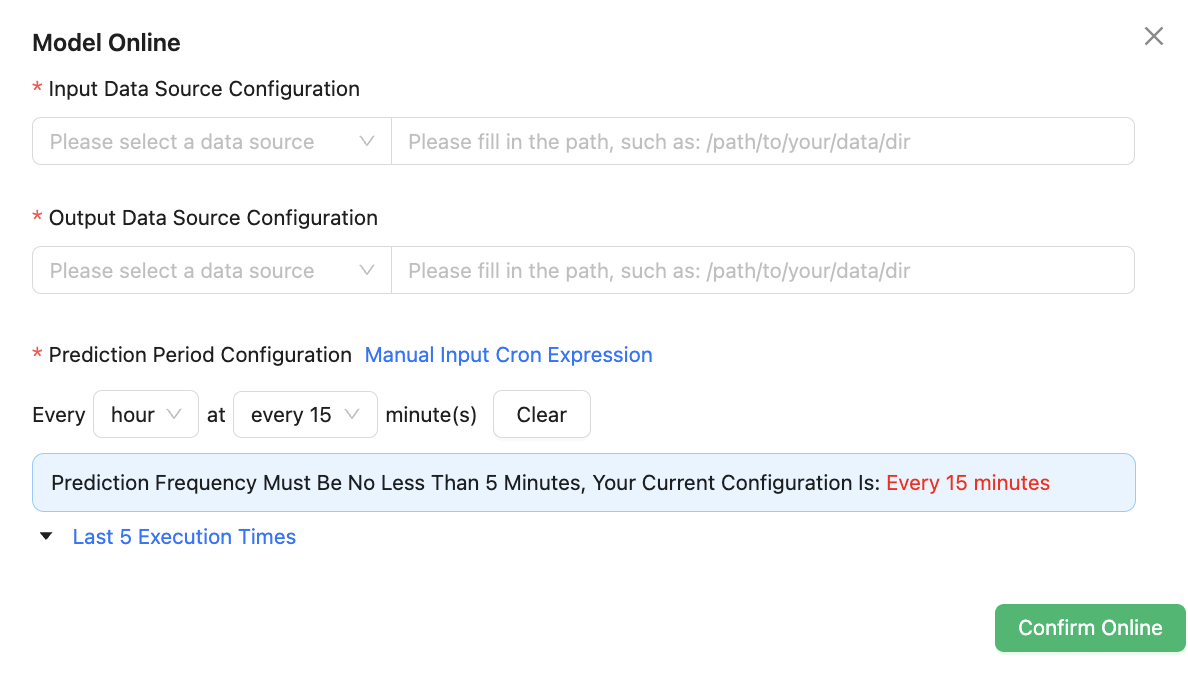1188x688 pixels.
Task: Click the Input Data Source Configuration label
Action: coord(204,89)
